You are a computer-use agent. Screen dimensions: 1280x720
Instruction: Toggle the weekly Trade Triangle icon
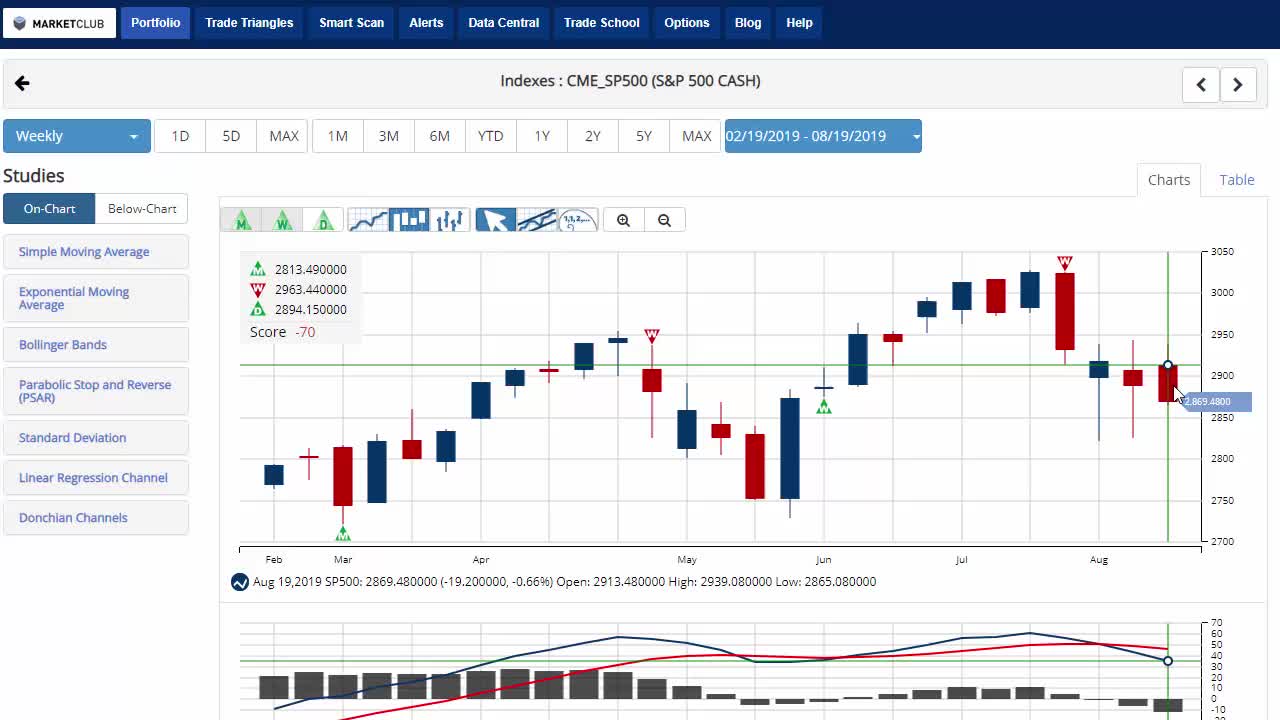pyautogui.click(x=282, y=220)
